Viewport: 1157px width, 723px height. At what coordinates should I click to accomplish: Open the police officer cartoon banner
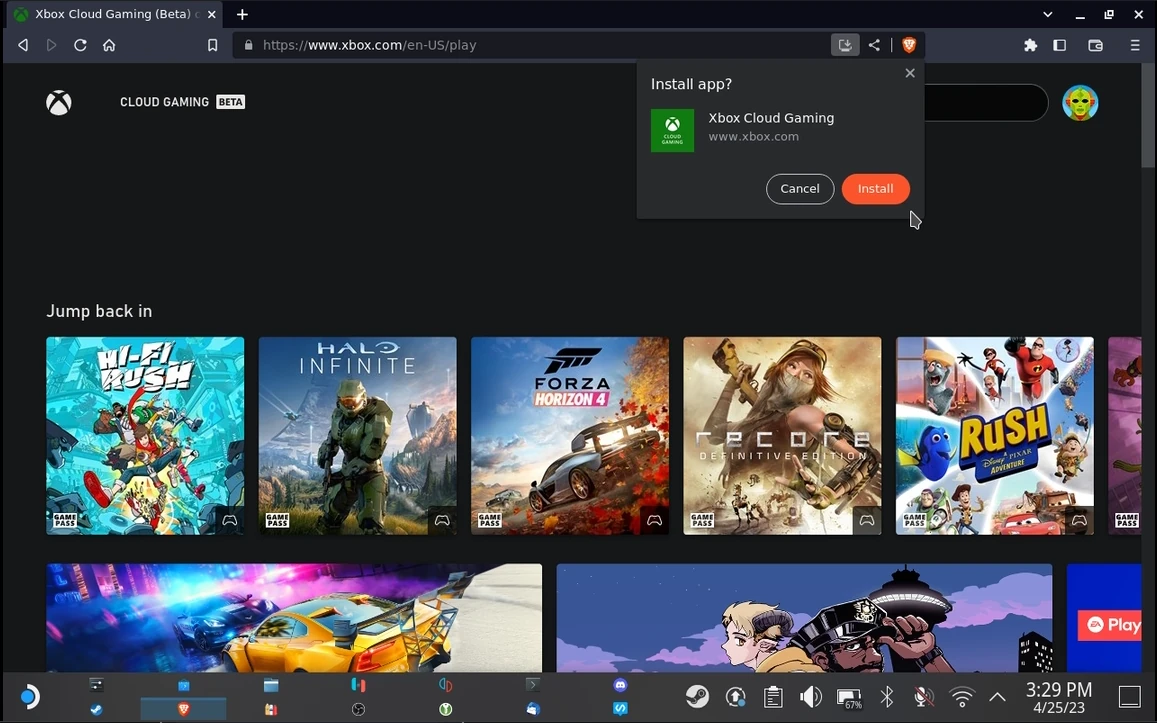click(x=804, y=618)
